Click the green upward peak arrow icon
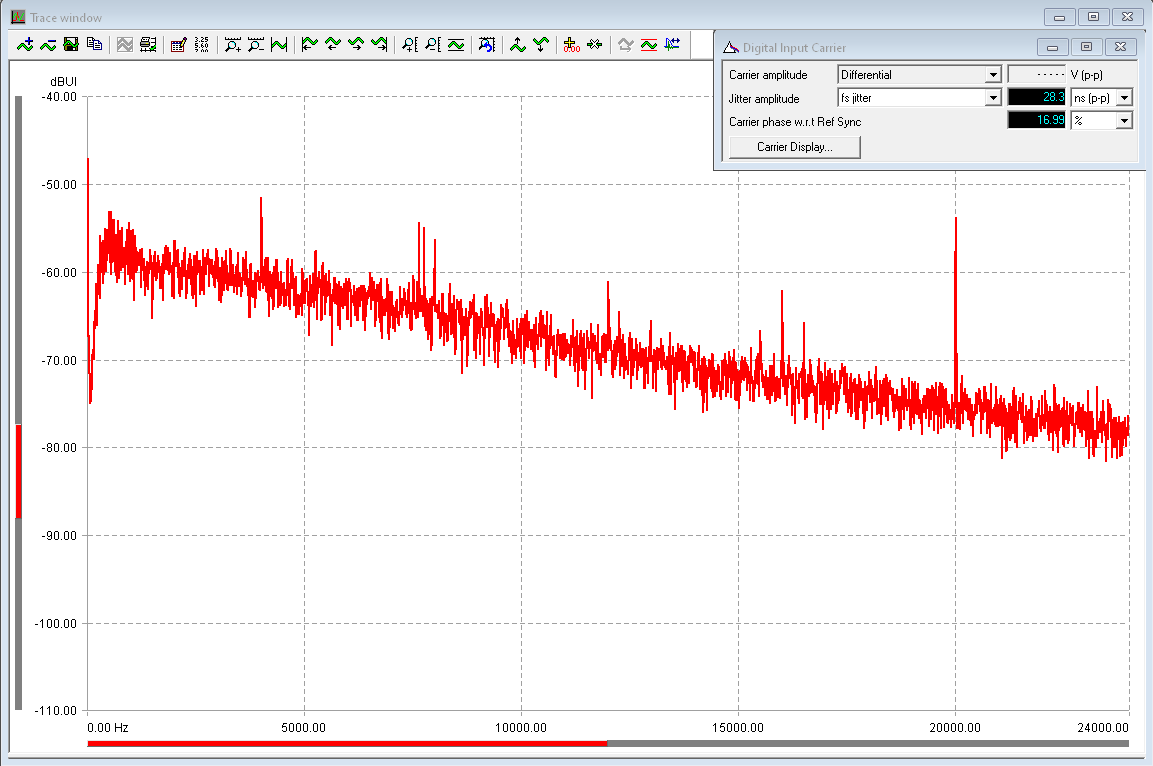This screenshot has height=766, width=1153. tap(518, 44)
